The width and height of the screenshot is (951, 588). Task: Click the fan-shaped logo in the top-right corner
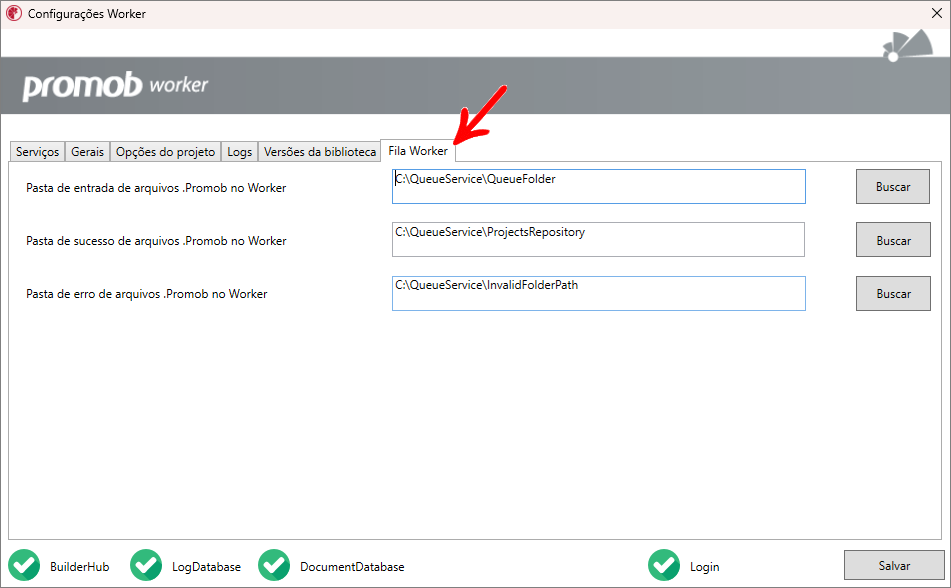point(907,46)
